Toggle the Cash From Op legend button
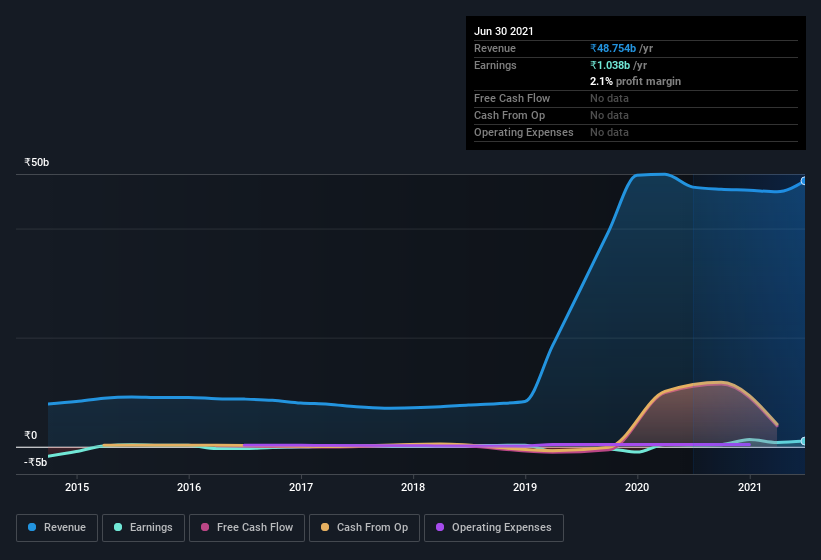The image size is (821, 560). [364, 528]
